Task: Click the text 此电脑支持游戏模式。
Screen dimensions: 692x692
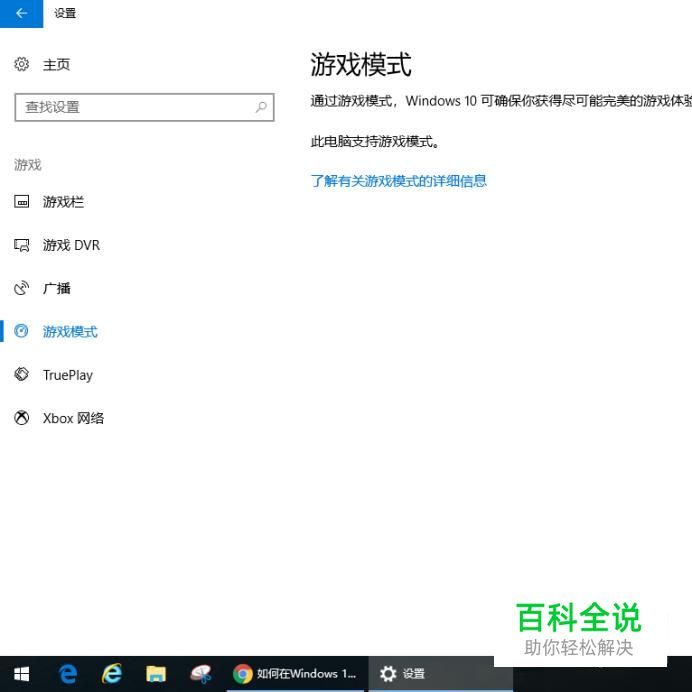Action: [x=375, y=142]
